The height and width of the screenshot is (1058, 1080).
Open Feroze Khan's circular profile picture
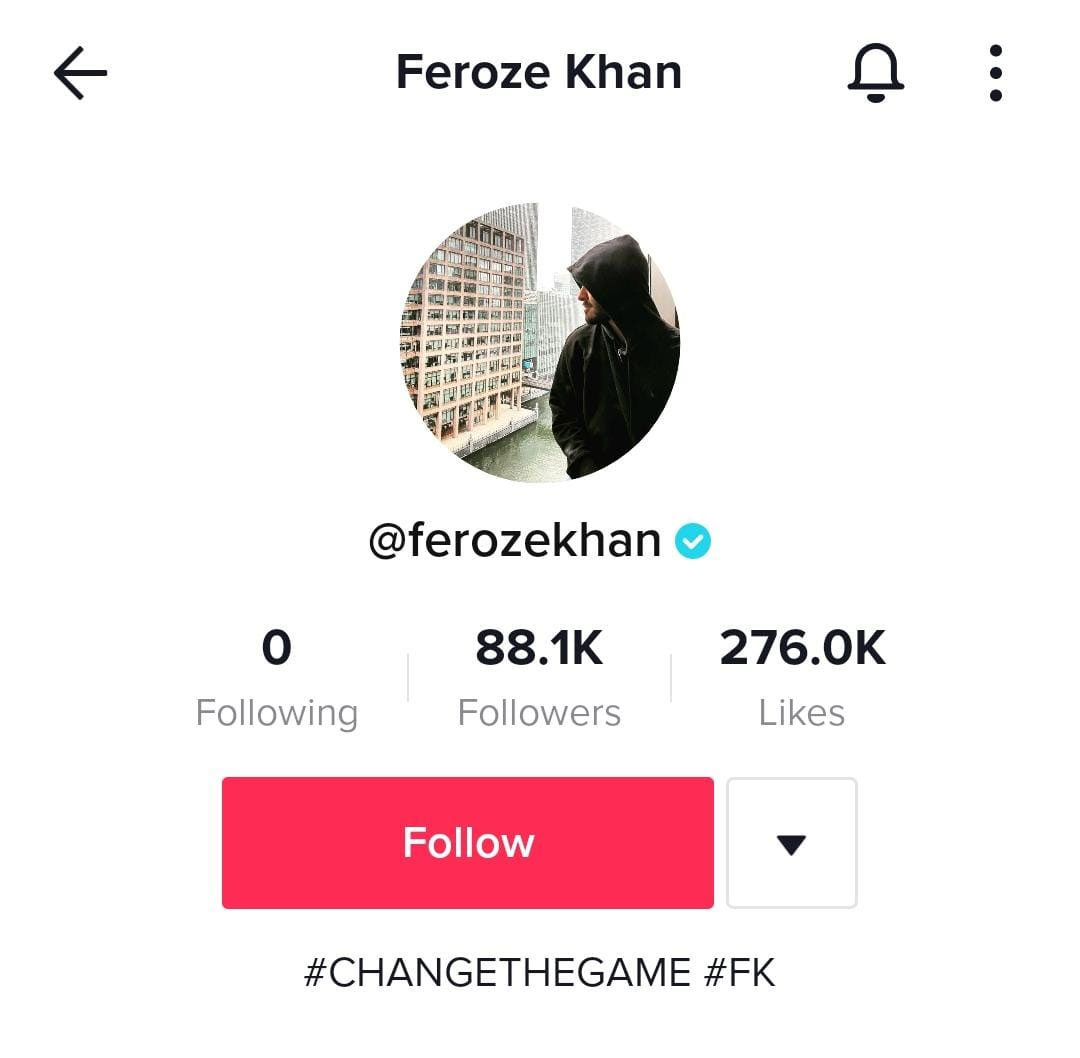(540, 342)
